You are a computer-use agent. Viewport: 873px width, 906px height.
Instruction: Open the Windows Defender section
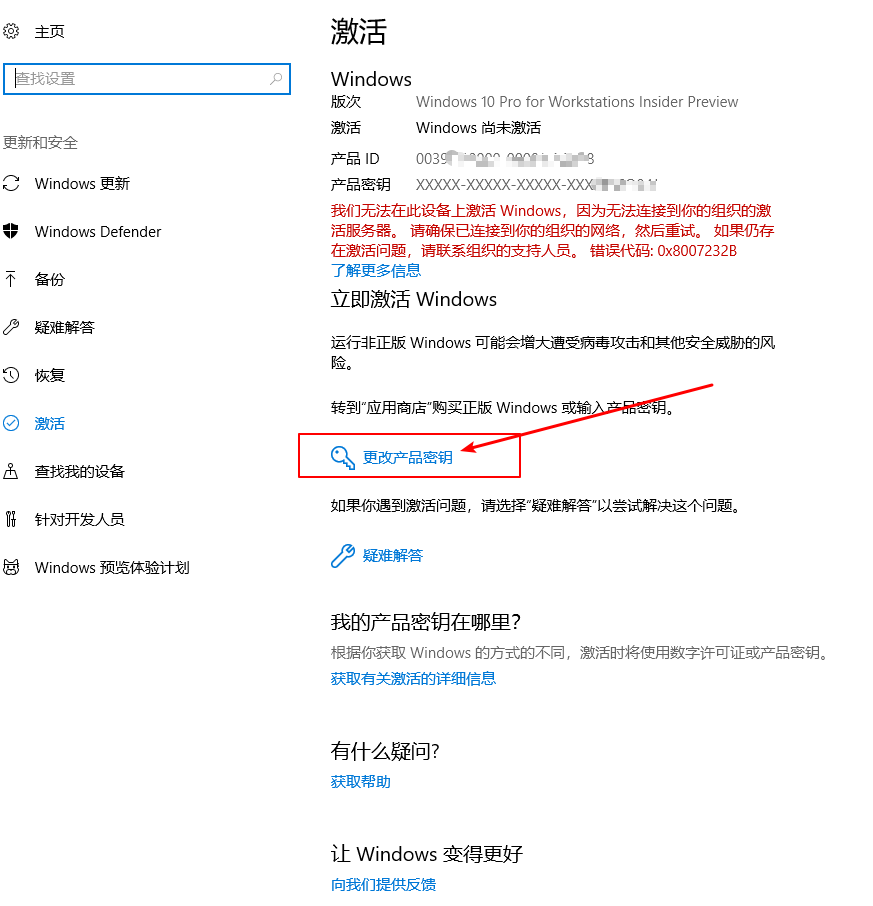[x=98, y=231]
